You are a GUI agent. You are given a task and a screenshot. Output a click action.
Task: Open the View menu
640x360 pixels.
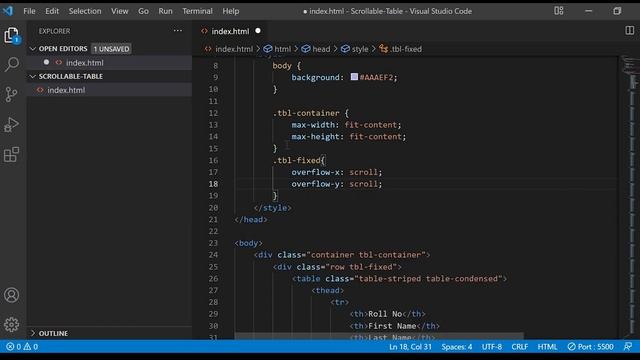(x=120, y=11)
